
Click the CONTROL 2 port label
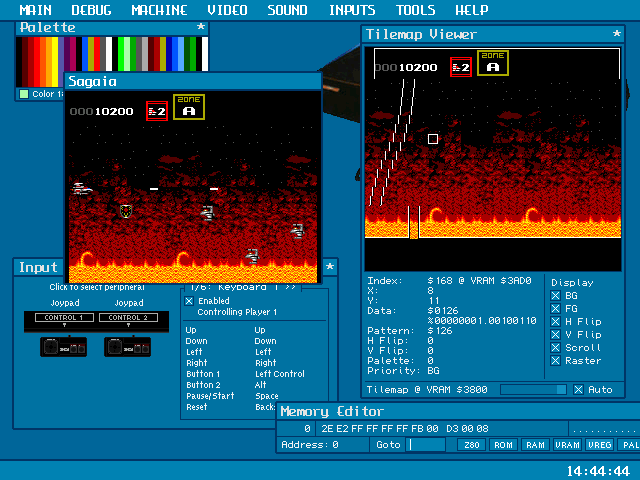128,317
